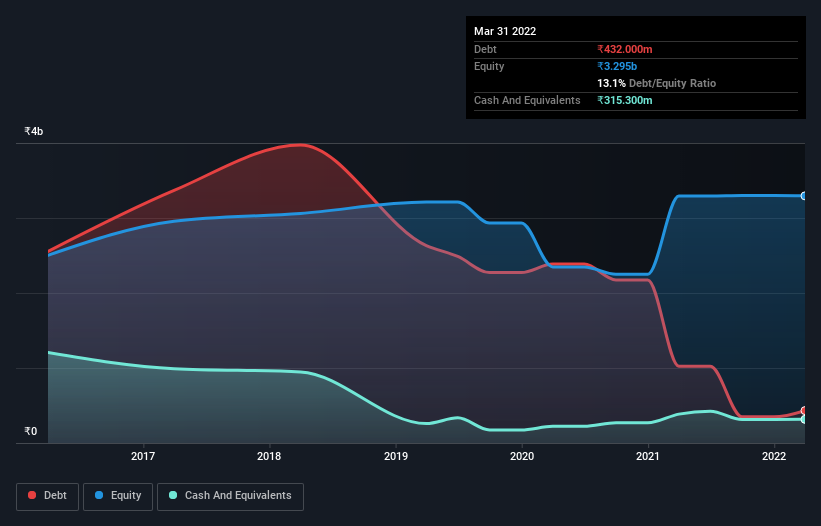Viewport: 821px width, 526px height.
Task: Click the ₹432.000m debt value
Action: [x=625, y=49]
